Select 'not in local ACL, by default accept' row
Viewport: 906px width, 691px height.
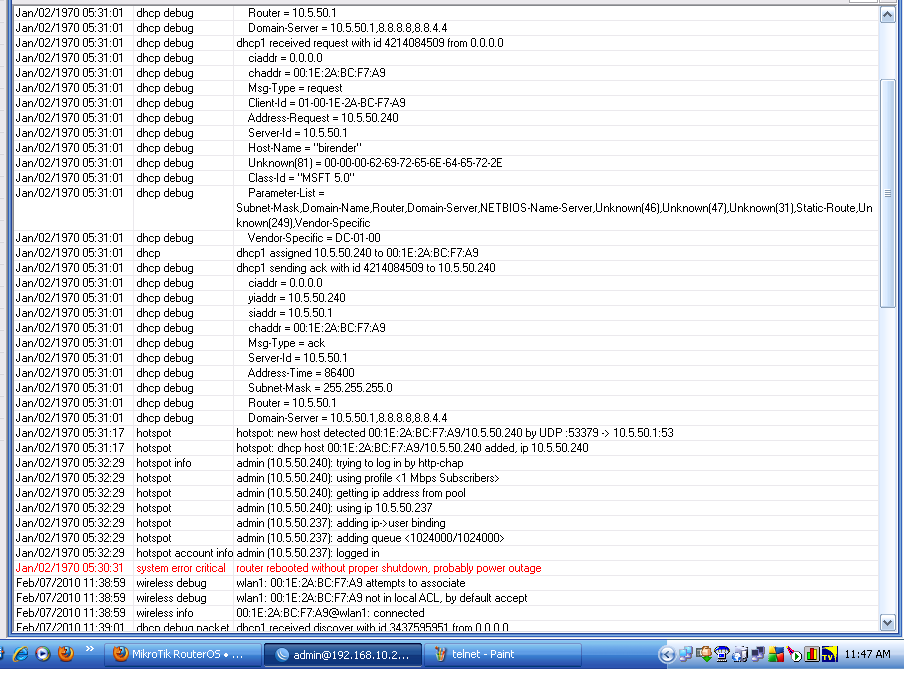(x=445, y=599)
